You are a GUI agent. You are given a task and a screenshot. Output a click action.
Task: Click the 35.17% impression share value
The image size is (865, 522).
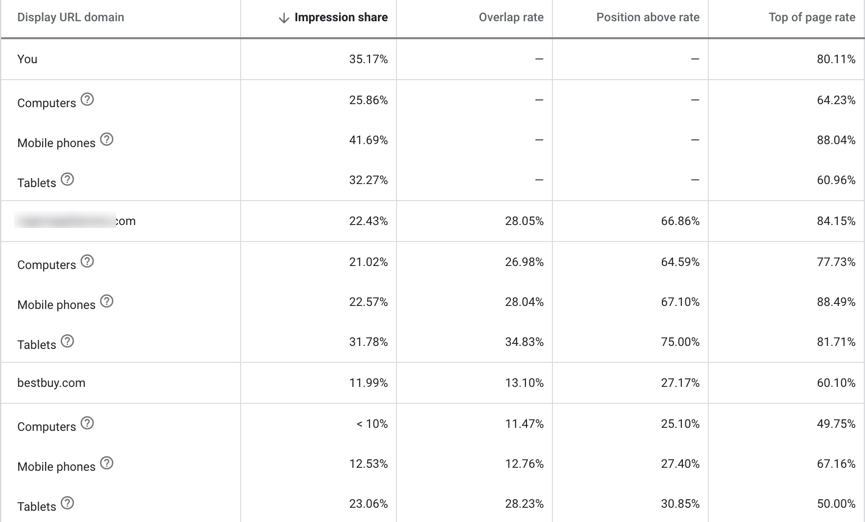point(368,59)
